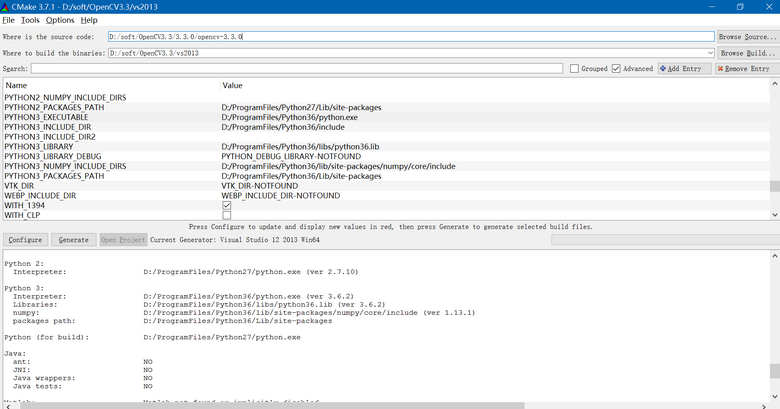Screen dimensions: 780x409
Task: Click the variable list scrollbar thumb
Action: coord(775,186)
